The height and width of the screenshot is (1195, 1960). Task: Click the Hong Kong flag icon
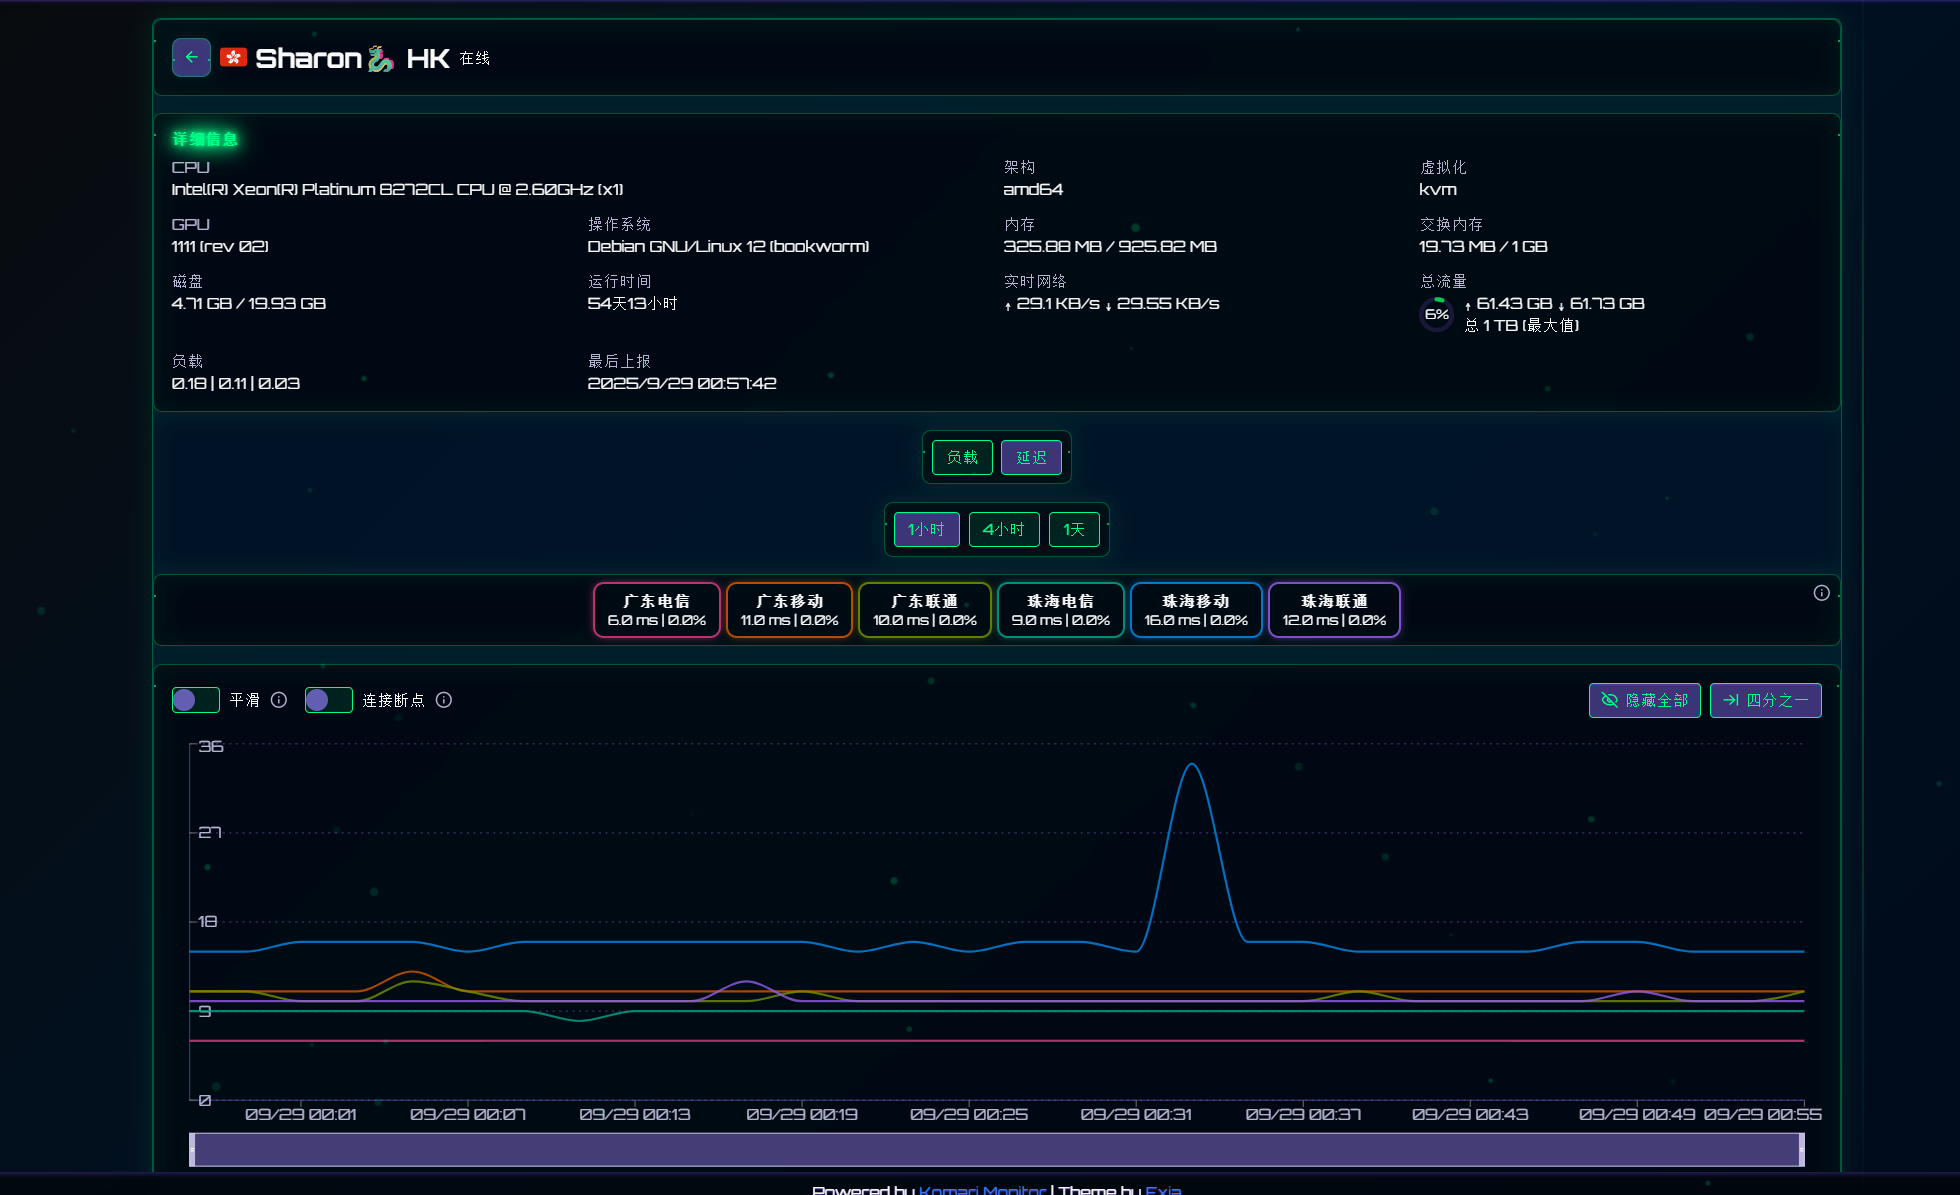pyautogui.click(x=234, y=57)
